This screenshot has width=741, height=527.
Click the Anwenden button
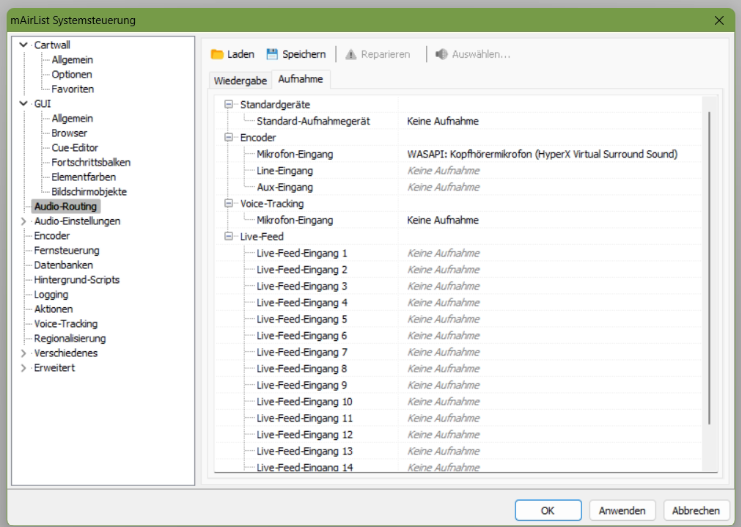[622, 510]
